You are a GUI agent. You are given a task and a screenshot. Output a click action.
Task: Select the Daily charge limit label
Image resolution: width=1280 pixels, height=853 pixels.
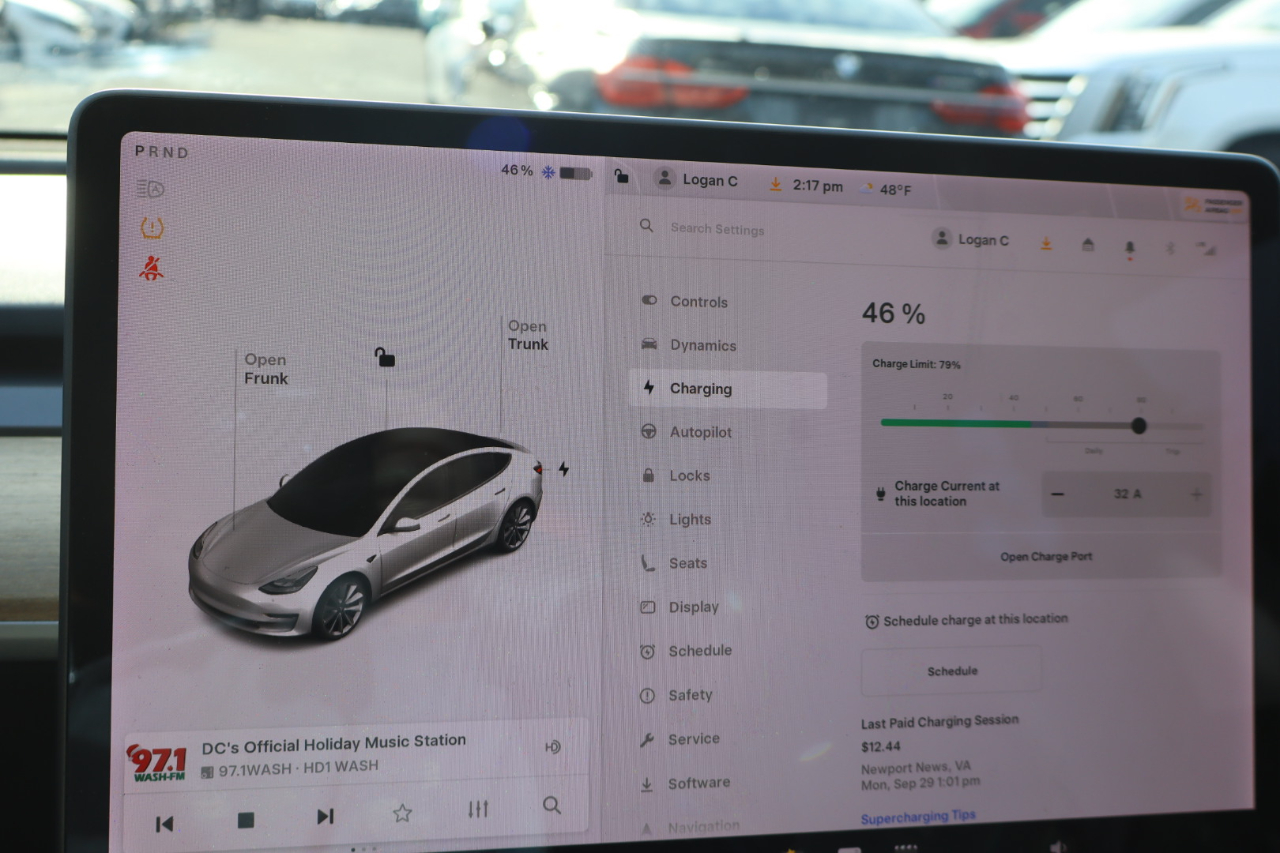[x=1096, y=452]
